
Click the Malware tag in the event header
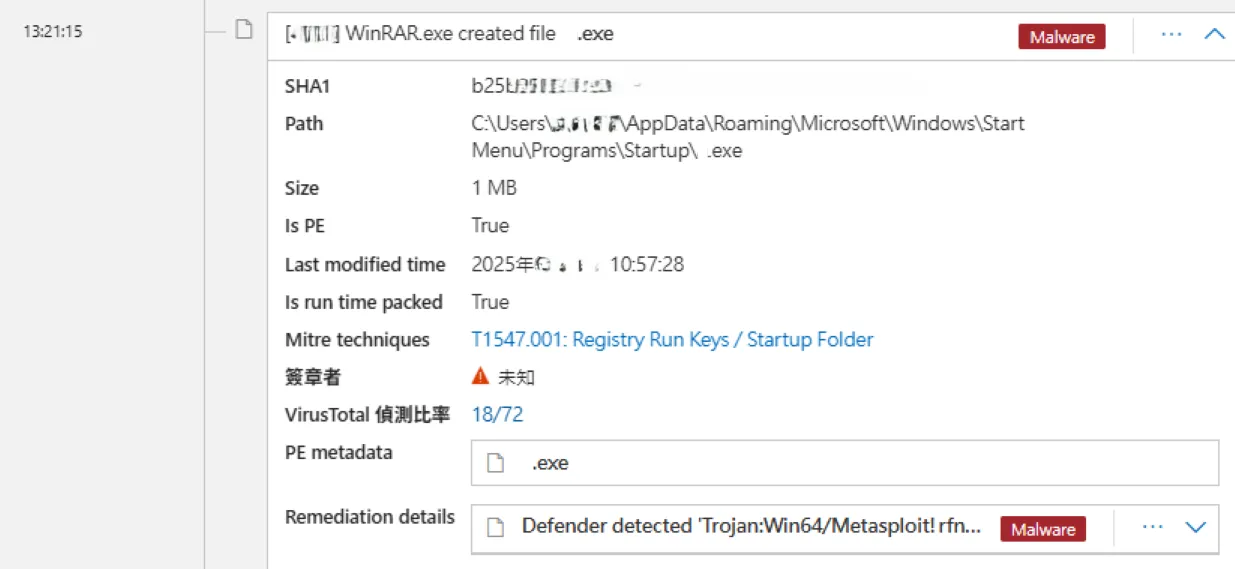1062,37
